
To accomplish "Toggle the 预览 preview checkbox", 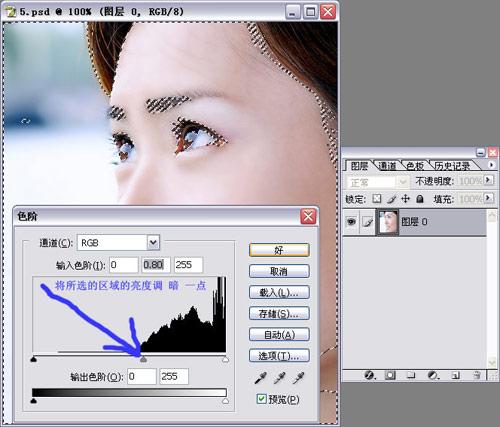I will [x=261, y=399].
